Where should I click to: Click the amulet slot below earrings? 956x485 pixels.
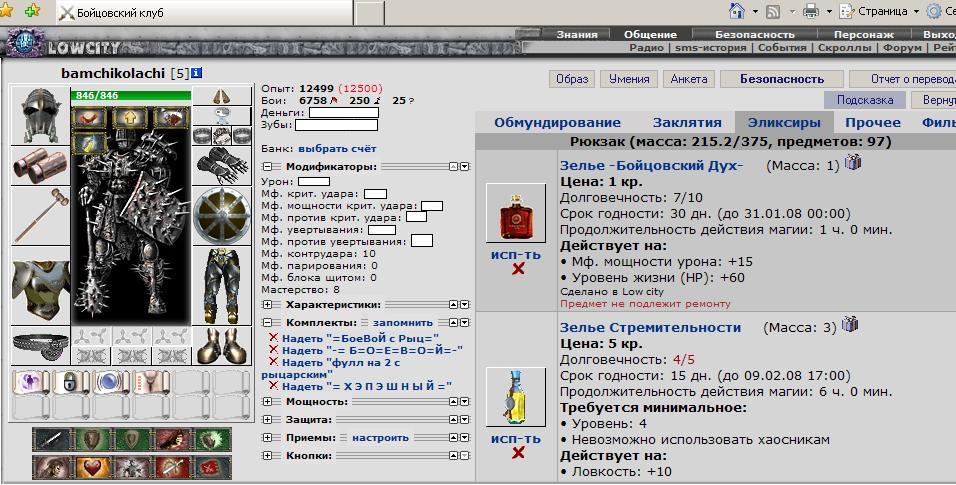222,116
